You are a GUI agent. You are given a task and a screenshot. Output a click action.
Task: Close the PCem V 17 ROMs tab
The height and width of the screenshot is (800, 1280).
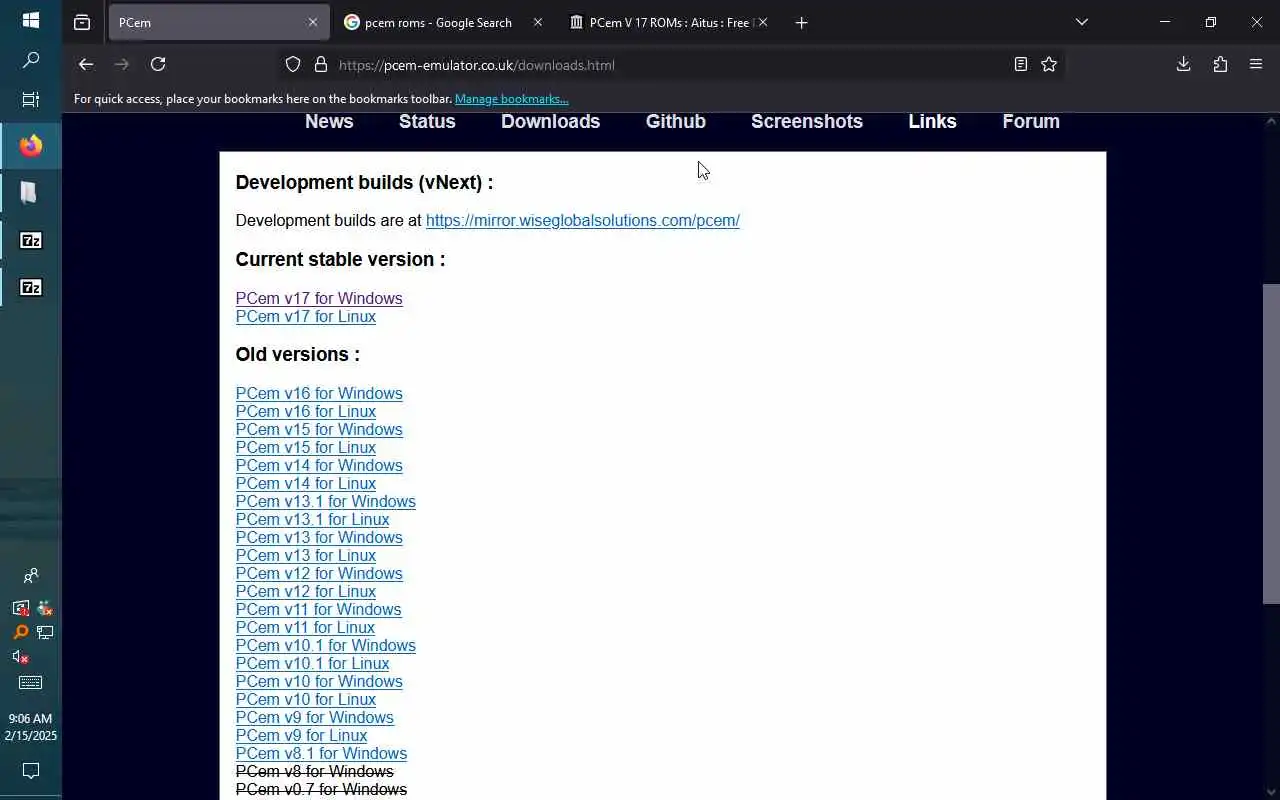[x=763, y=22]
